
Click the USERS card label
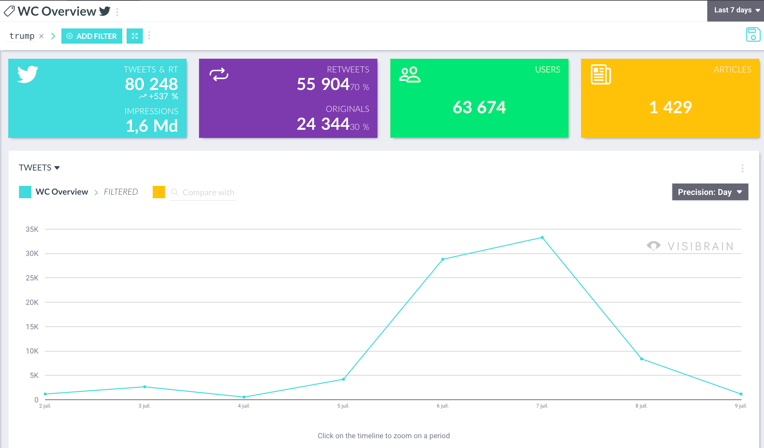coord(547,70)
